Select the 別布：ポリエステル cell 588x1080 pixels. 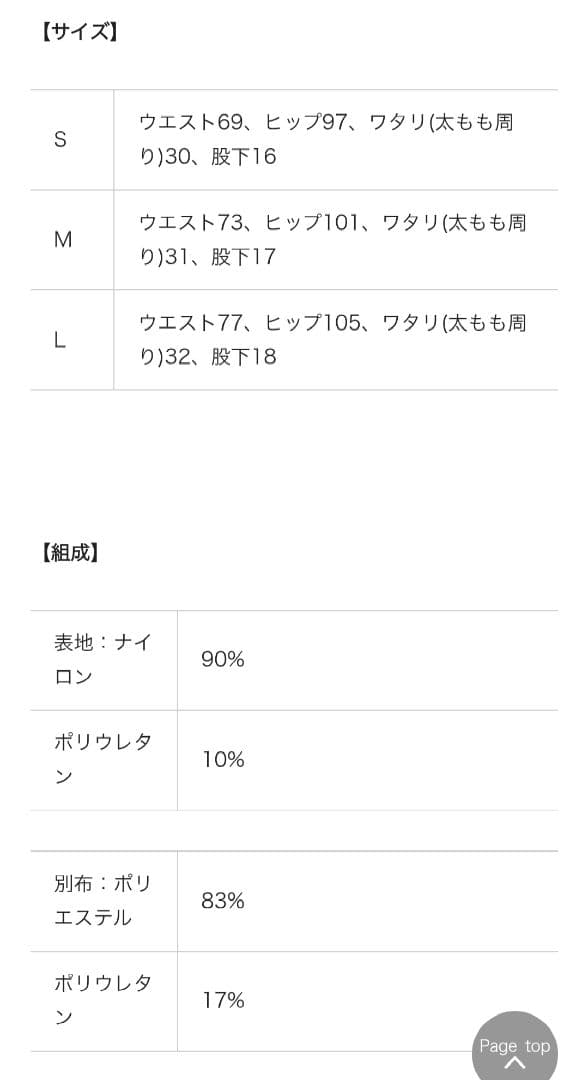(100, 901)
